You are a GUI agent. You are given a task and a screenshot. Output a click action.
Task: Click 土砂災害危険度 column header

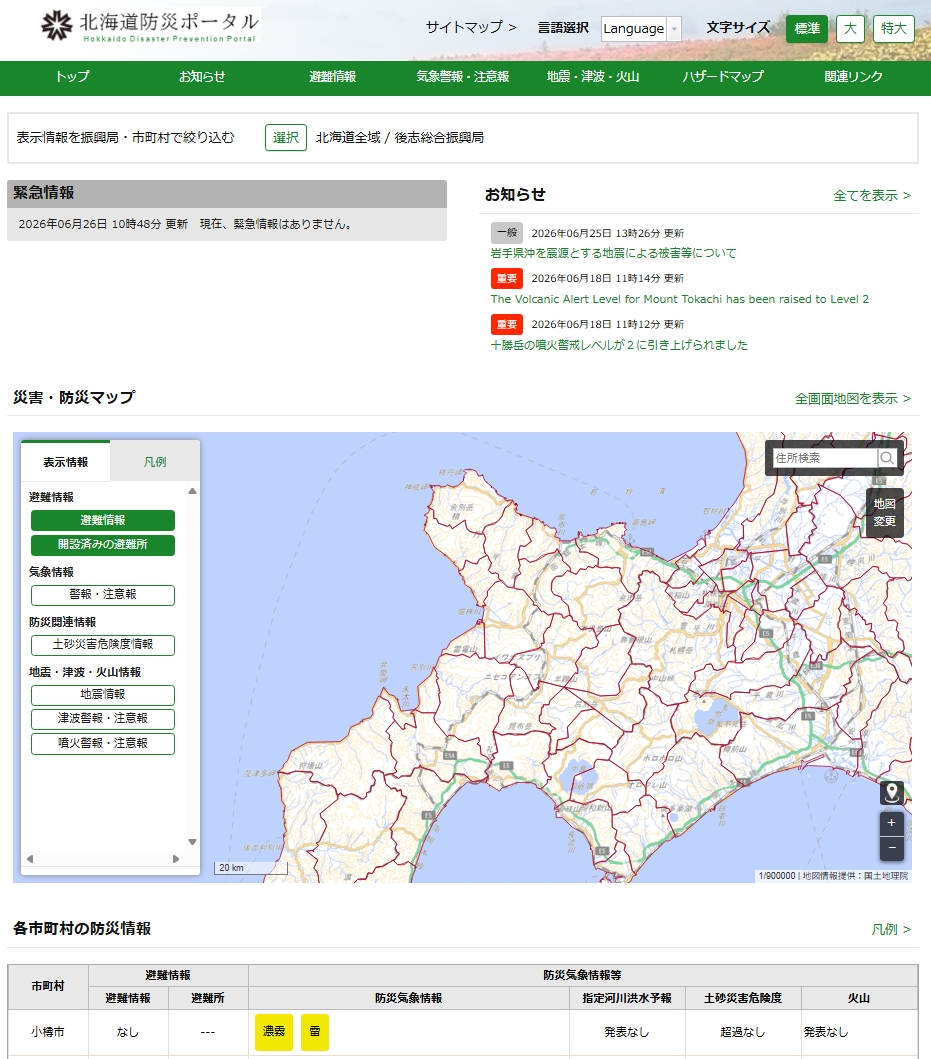[743, 998]
